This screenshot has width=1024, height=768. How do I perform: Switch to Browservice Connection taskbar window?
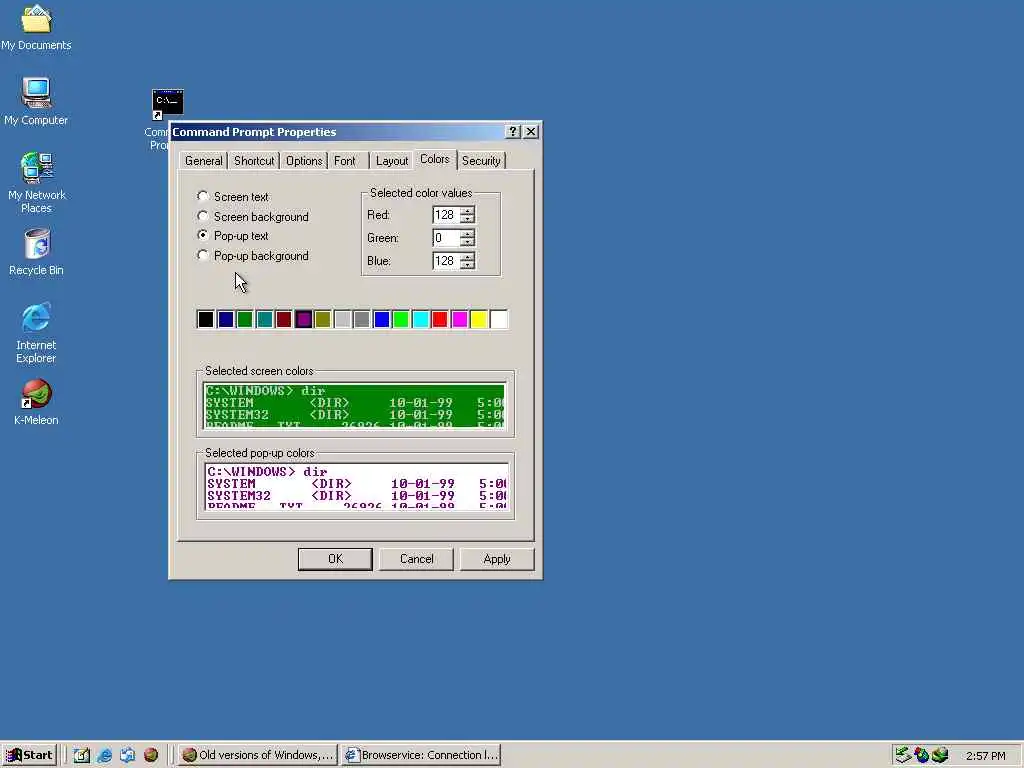421,755
